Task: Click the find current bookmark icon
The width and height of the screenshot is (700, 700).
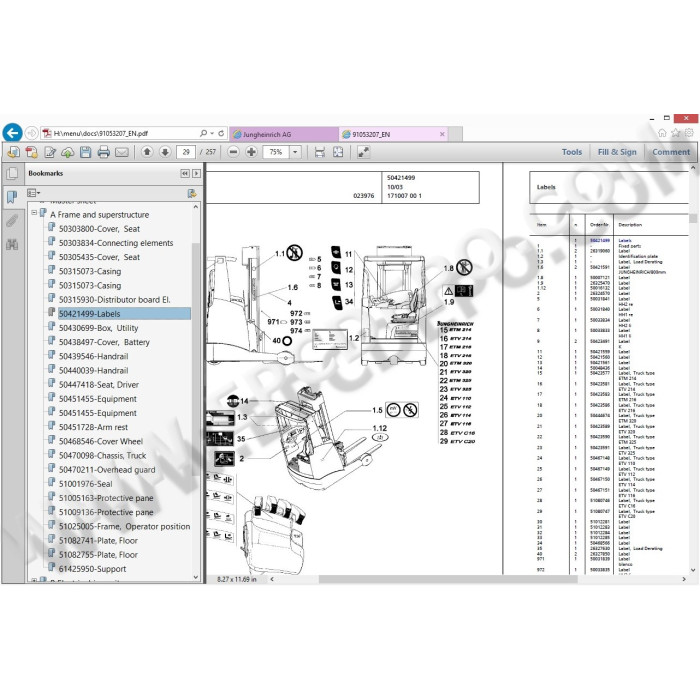Action: click(x=192, y=193)
